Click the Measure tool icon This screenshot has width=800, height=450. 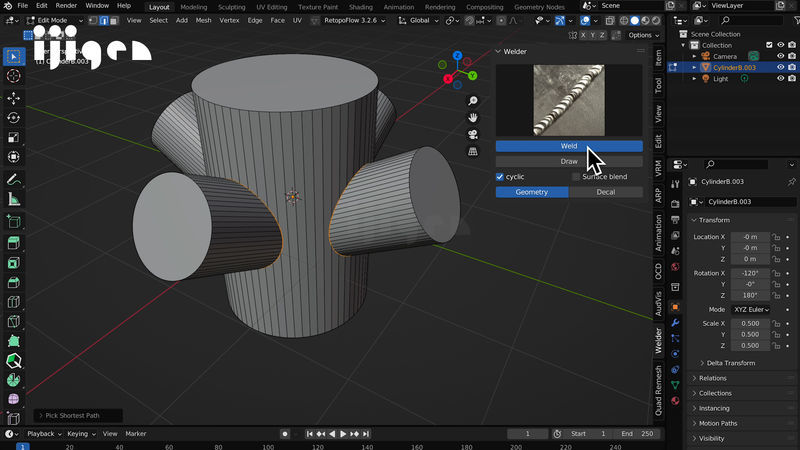(13, 199)
